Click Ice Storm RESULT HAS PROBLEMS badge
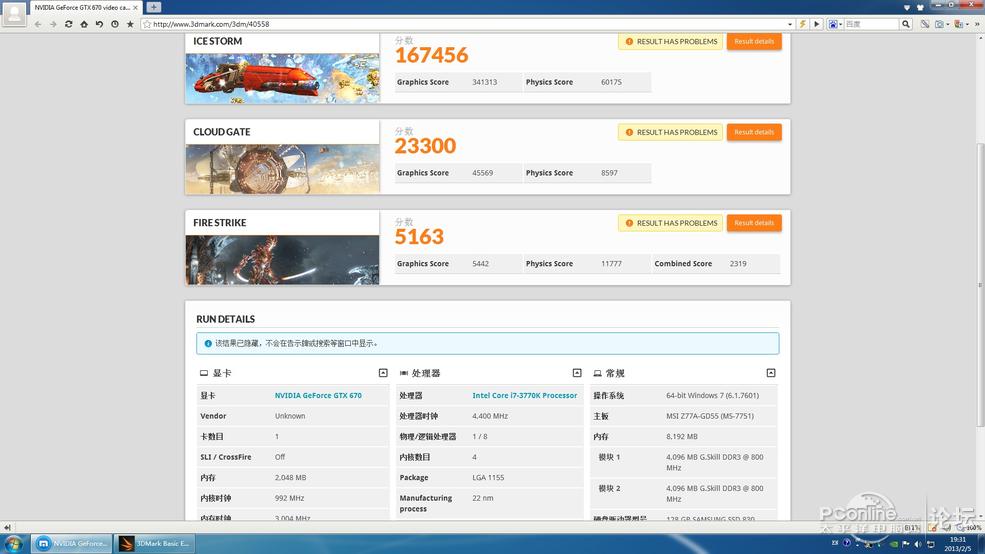This screenshot has height=554, width=985. point(670,41)
